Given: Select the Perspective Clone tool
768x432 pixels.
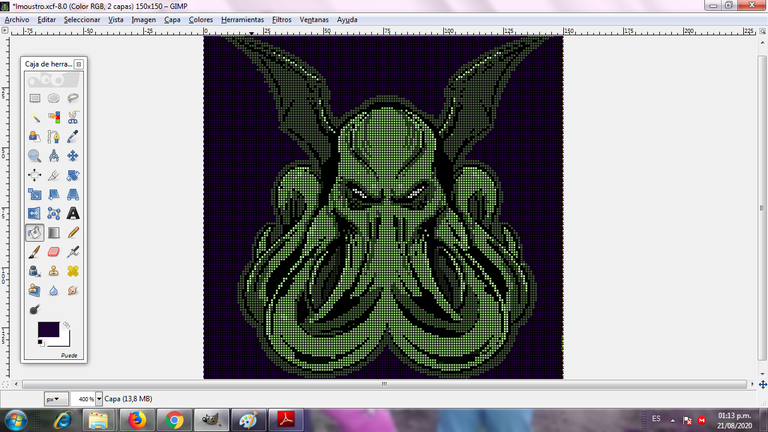Looking at the screenshot, I should click(x=34, y=290).
